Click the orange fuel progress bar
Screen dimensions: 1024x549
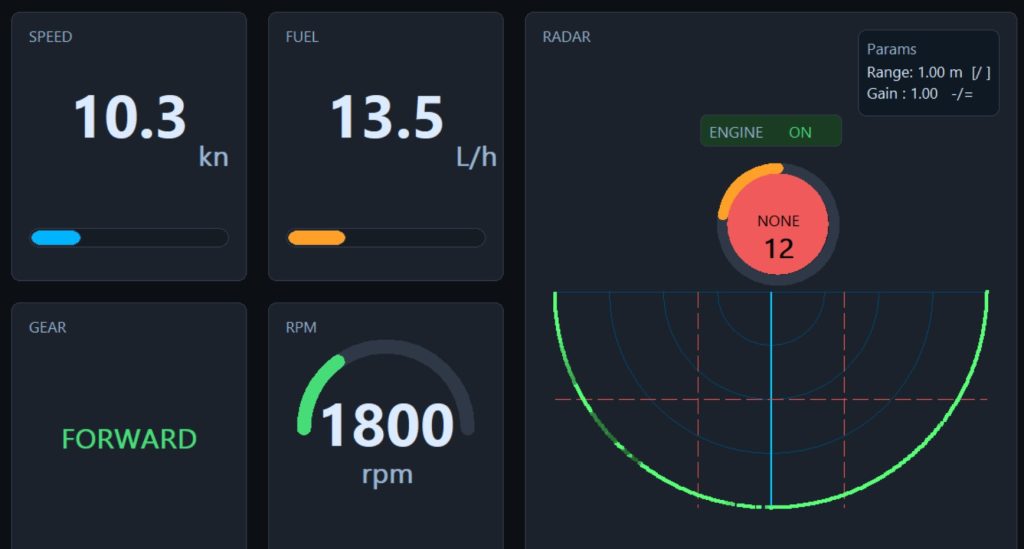pos(316,238)
